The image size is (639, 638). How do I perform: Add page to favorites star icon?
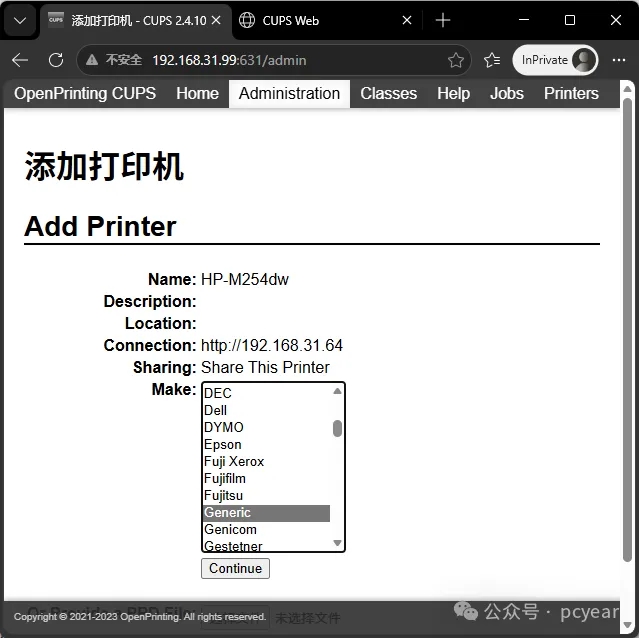click(456, 60)
